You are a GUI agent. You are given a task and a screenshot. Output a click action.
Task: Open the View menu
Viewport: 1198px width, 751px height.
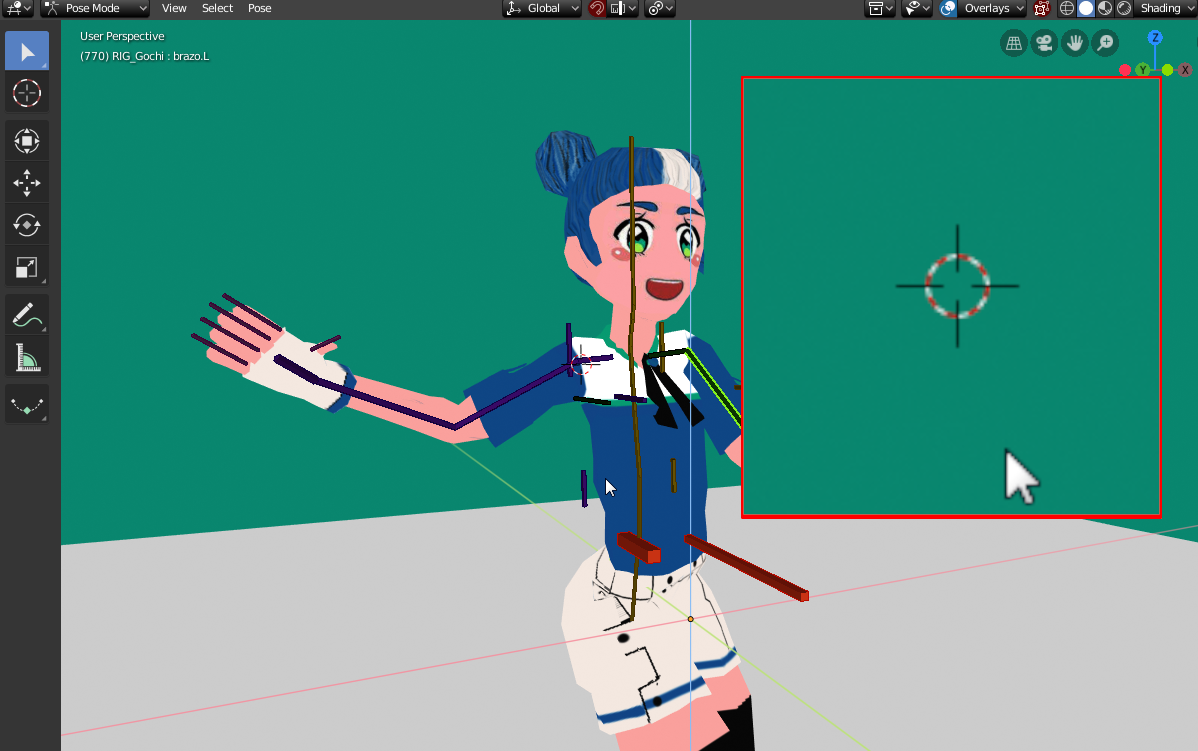(x=174, y=8)
